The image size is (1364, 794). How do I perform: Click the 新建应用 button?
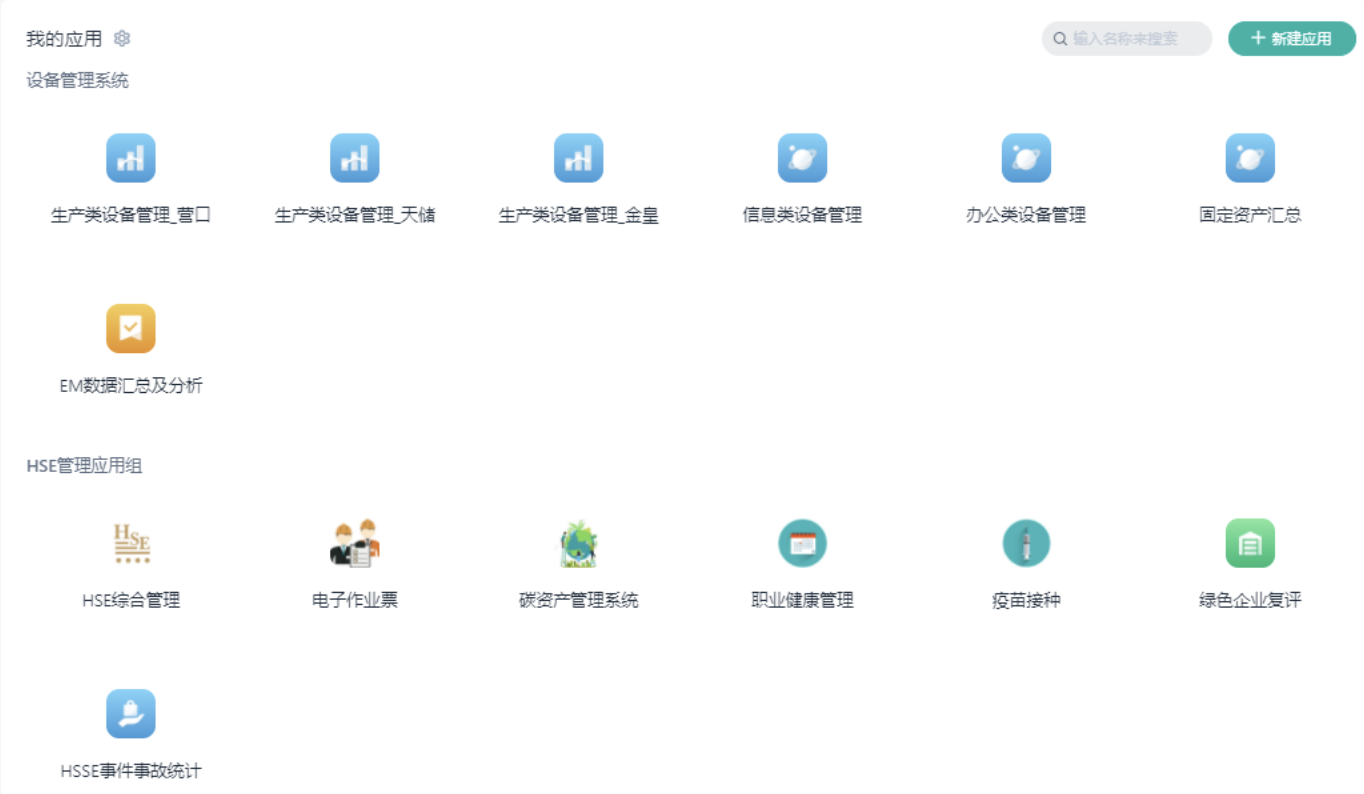click(1292, 39)
